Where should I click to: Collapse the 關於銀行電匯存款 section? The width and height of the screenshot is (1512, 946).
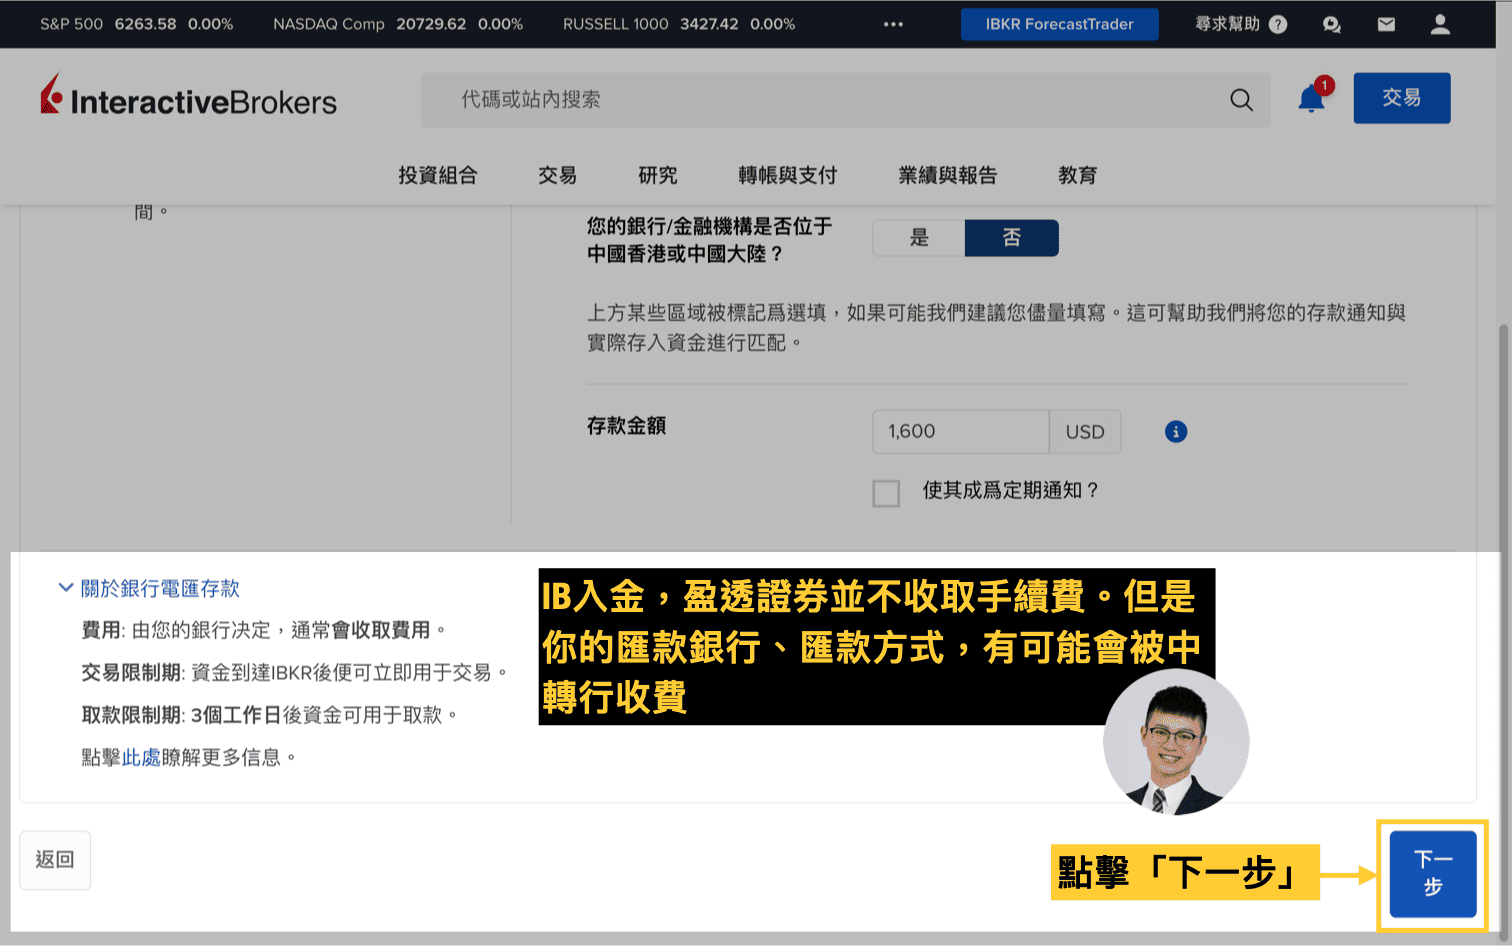149,588
